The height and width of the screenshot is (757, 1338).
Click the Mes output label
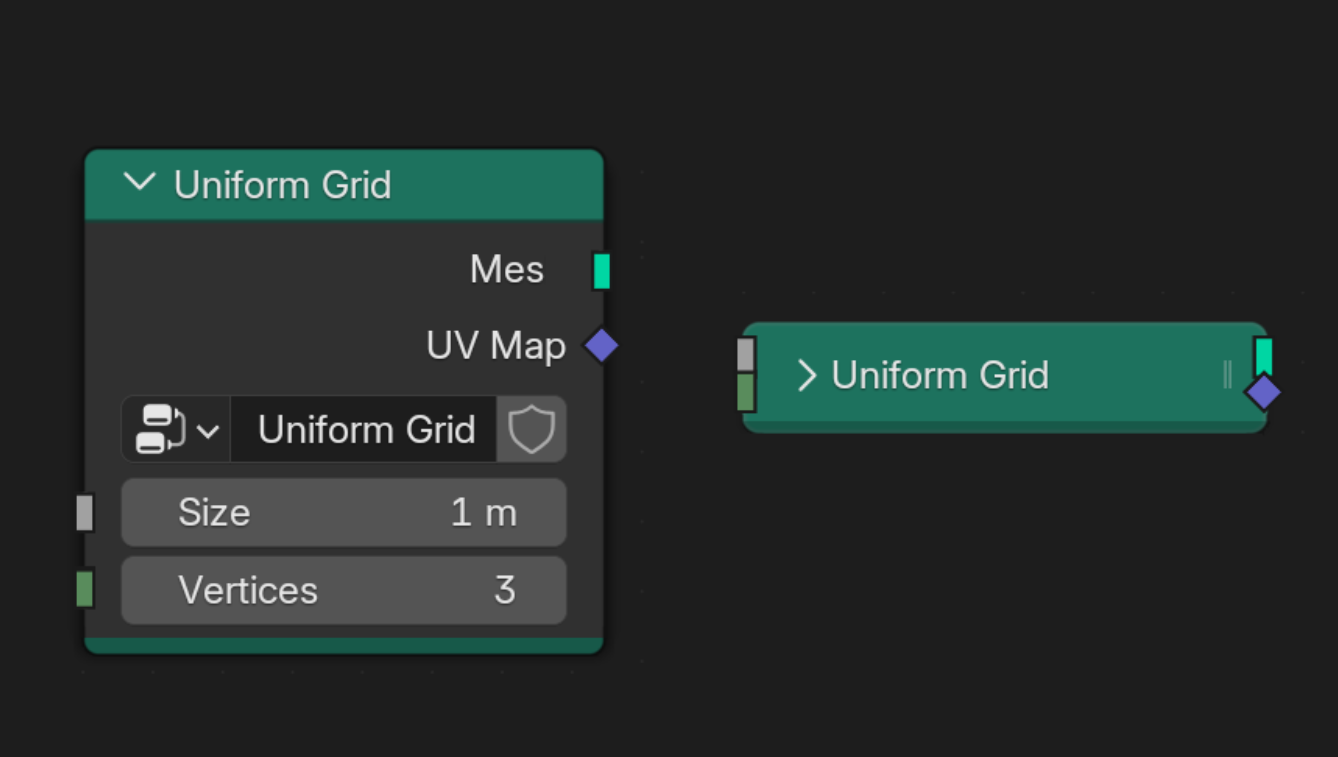(507, 270)
